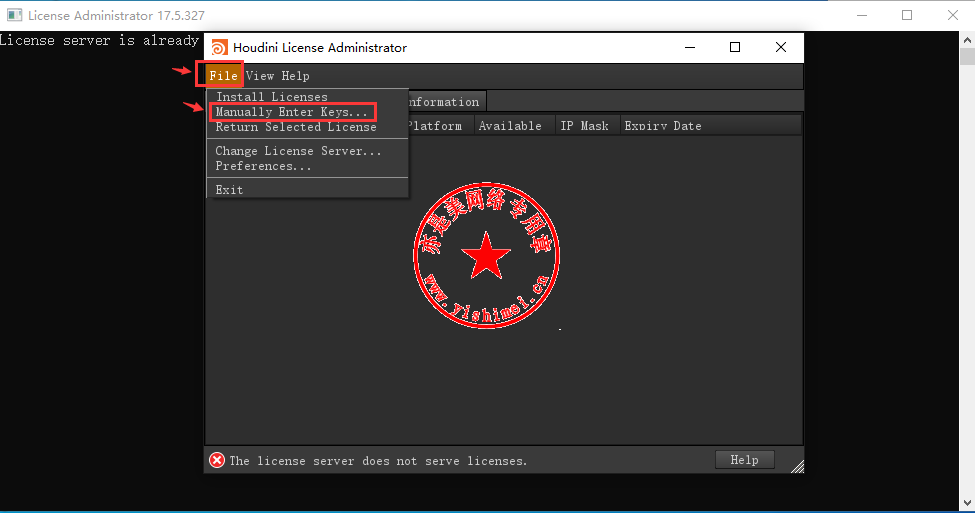Click the console scrollbar down arrow
Screen dimensions: 975x513
point(968,502)
